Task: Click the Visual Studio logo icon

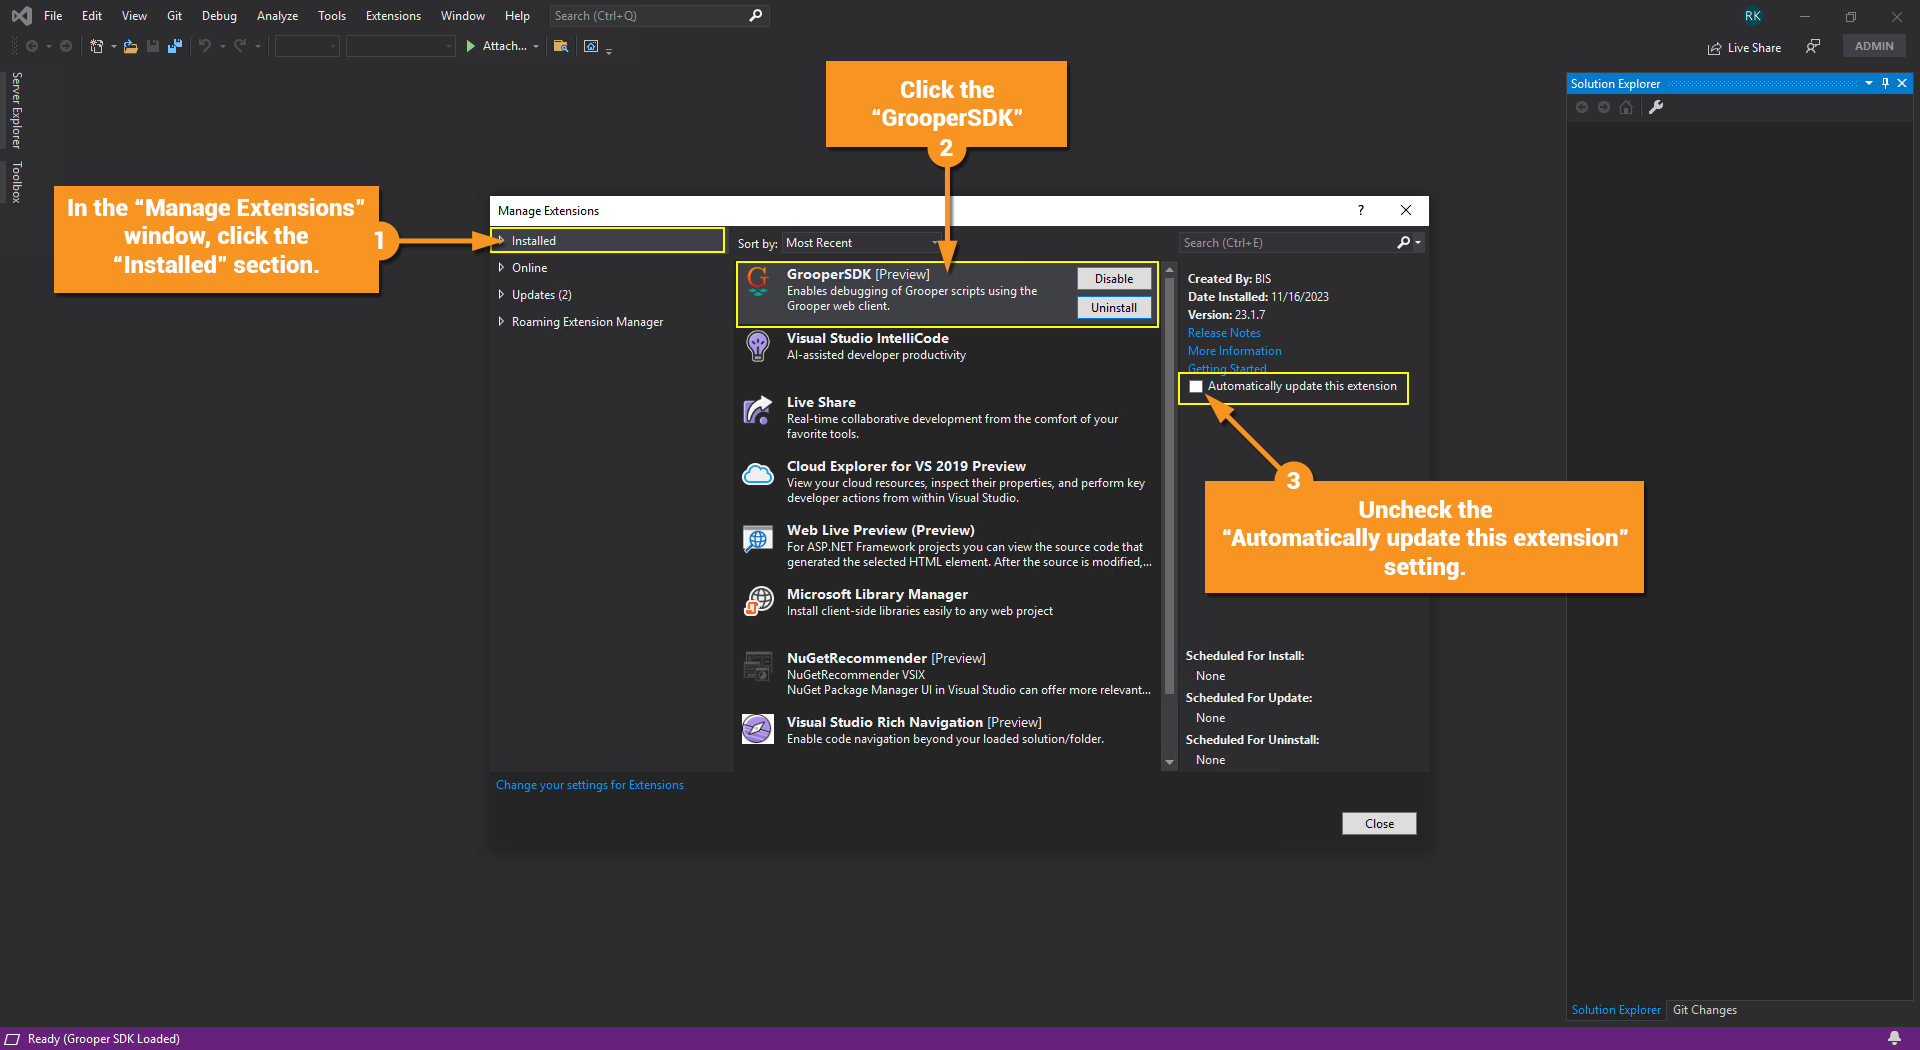Action: [21, 16]
